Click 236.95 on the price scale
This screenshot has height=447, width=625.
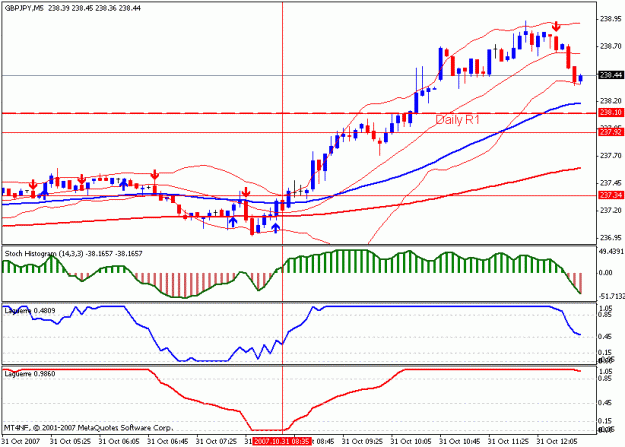(610, 238)
